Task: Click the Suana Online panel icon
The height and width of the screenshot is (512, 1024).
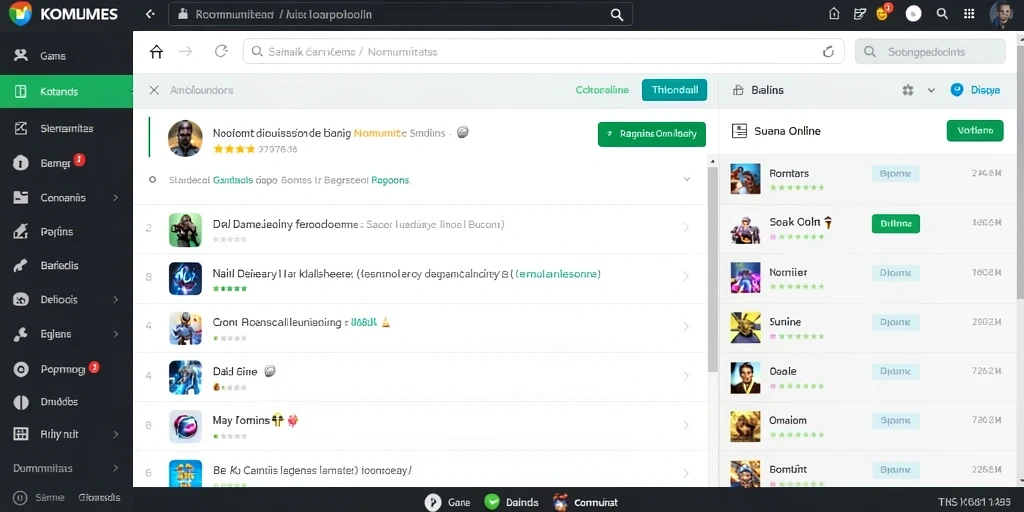Action: 739,131
